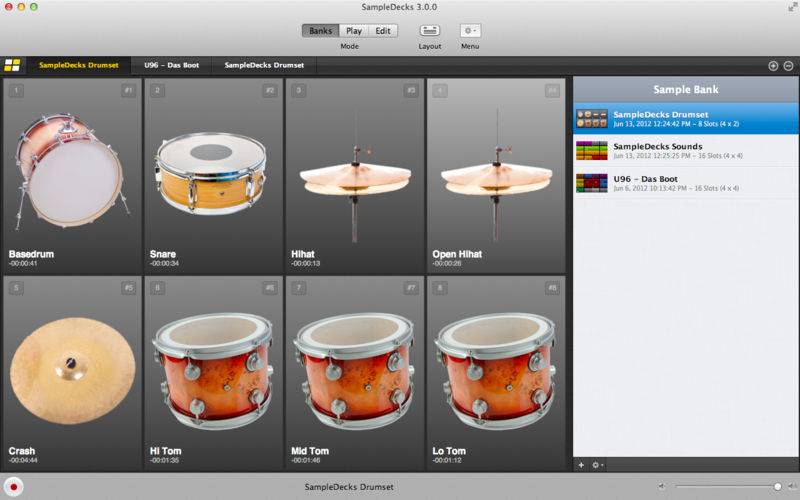Remove tab with the minus icon
The image size is (800, 500).
788,66
